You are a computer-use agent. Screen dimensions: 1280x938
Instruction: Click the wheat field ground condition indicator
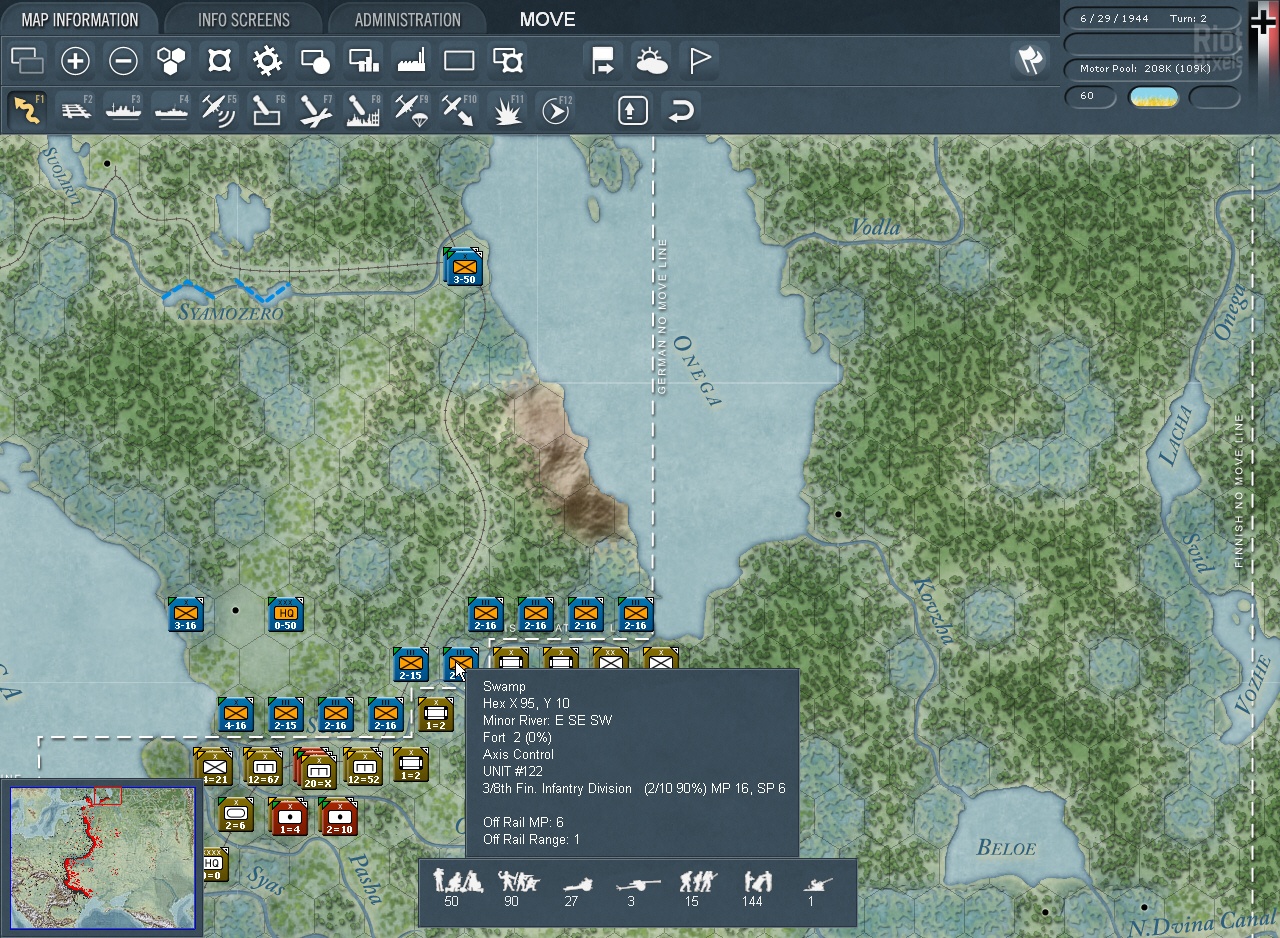tap(1153, 97)
